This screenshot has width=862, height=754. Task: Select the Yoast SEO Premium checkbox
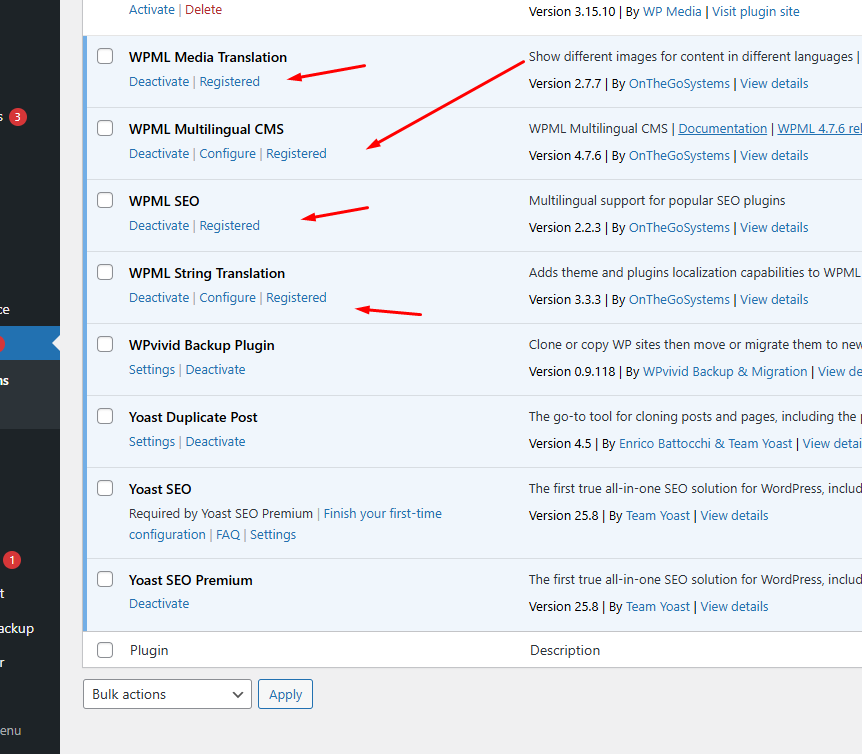105,580
